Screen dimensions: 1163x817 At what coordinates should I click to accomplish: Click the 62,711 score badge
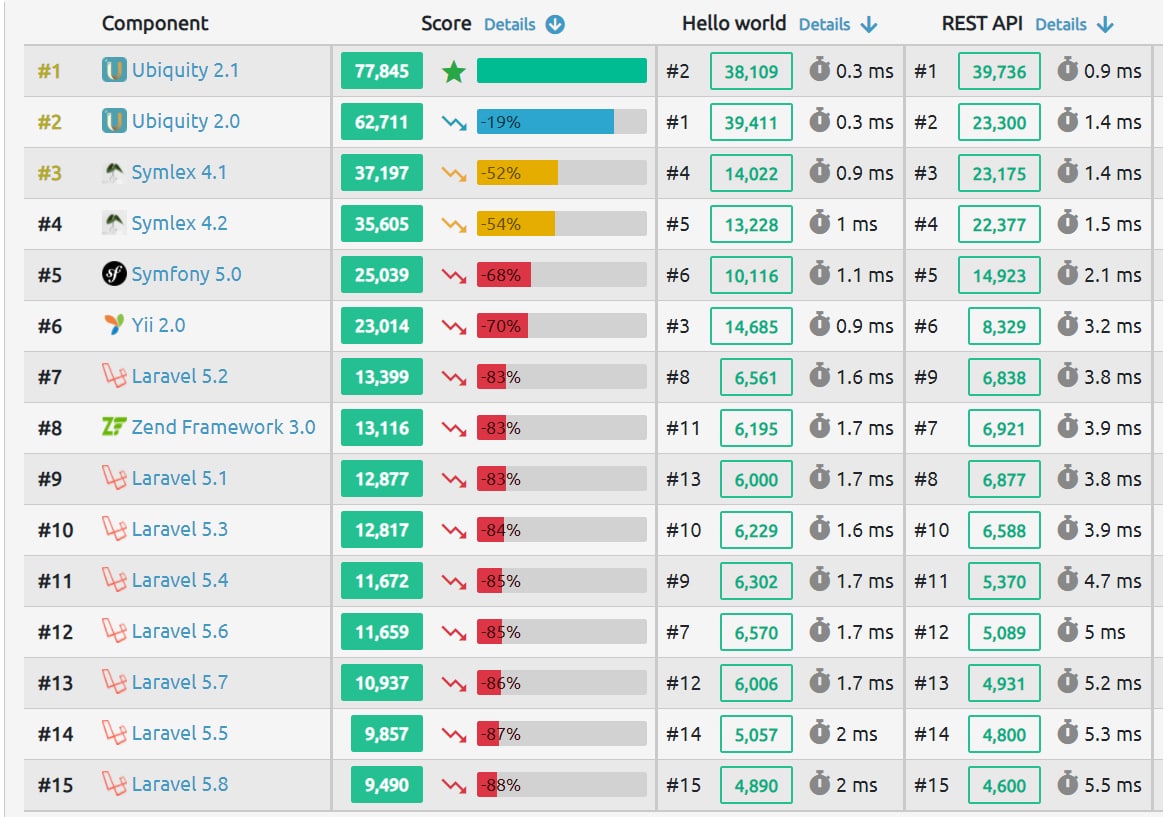pyautogui.click(x=381, y=122)
